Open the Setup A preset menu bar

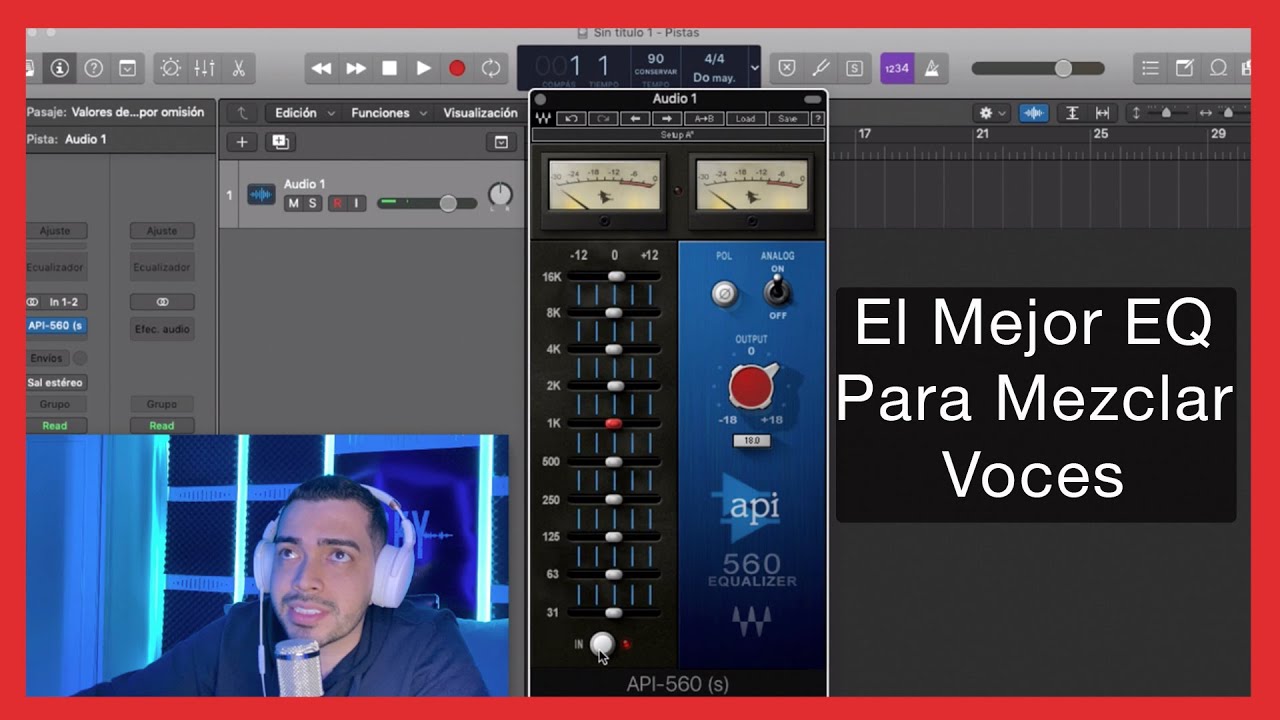(x=678, y=134)
